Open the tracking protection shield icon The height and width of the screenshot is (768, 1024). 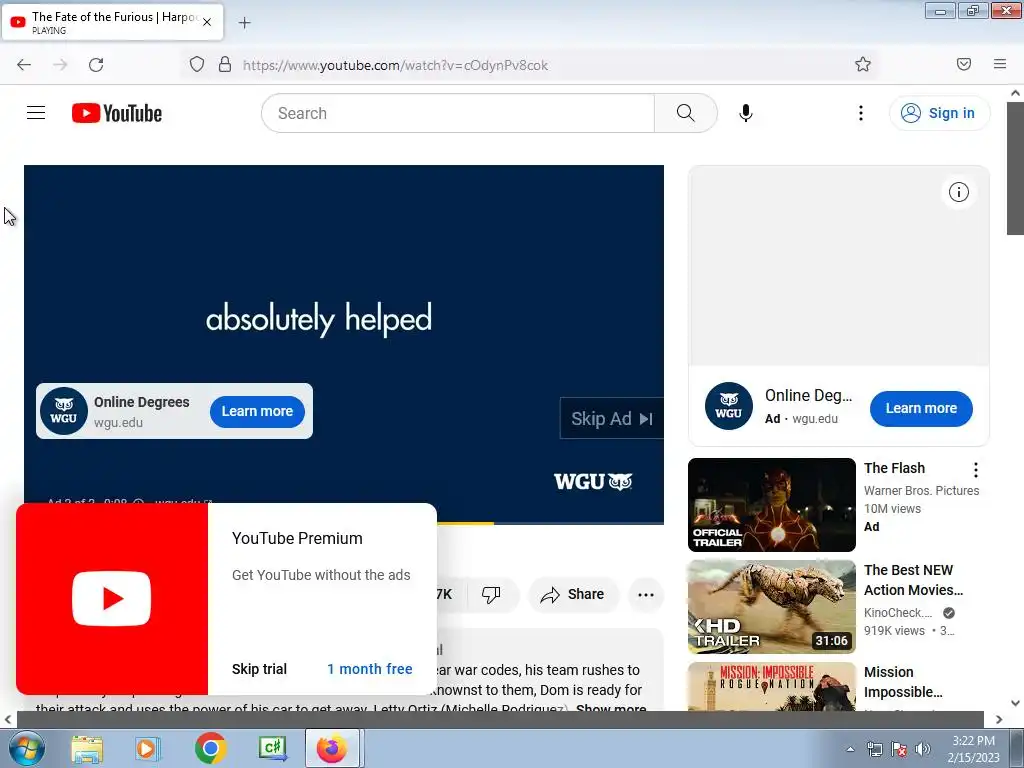coord(197,64)
